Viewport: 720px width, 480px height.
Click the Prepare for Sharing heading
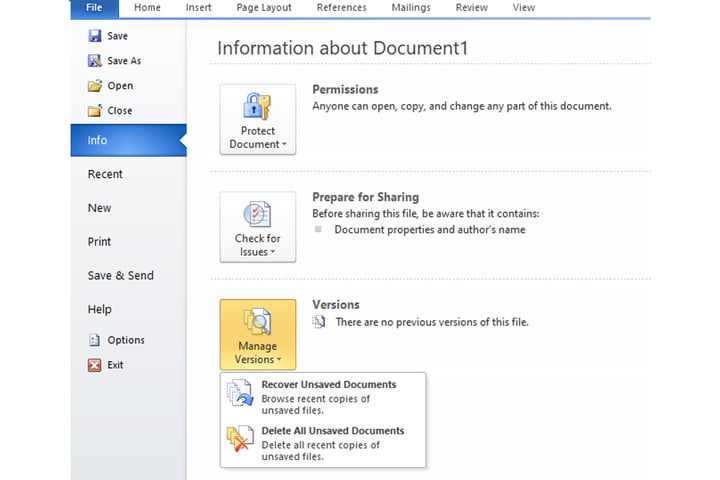click(366, 197)
